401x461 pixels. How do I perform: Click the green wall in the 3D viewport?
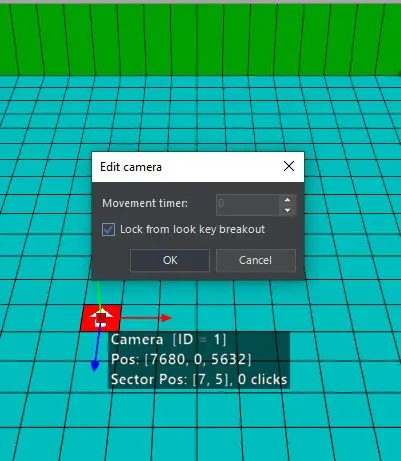[200, 39]
